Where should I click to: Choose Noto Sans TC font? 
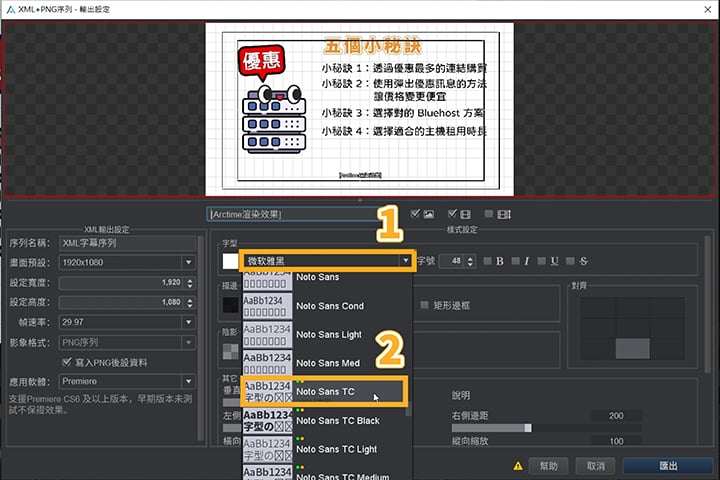pos(324,392)
